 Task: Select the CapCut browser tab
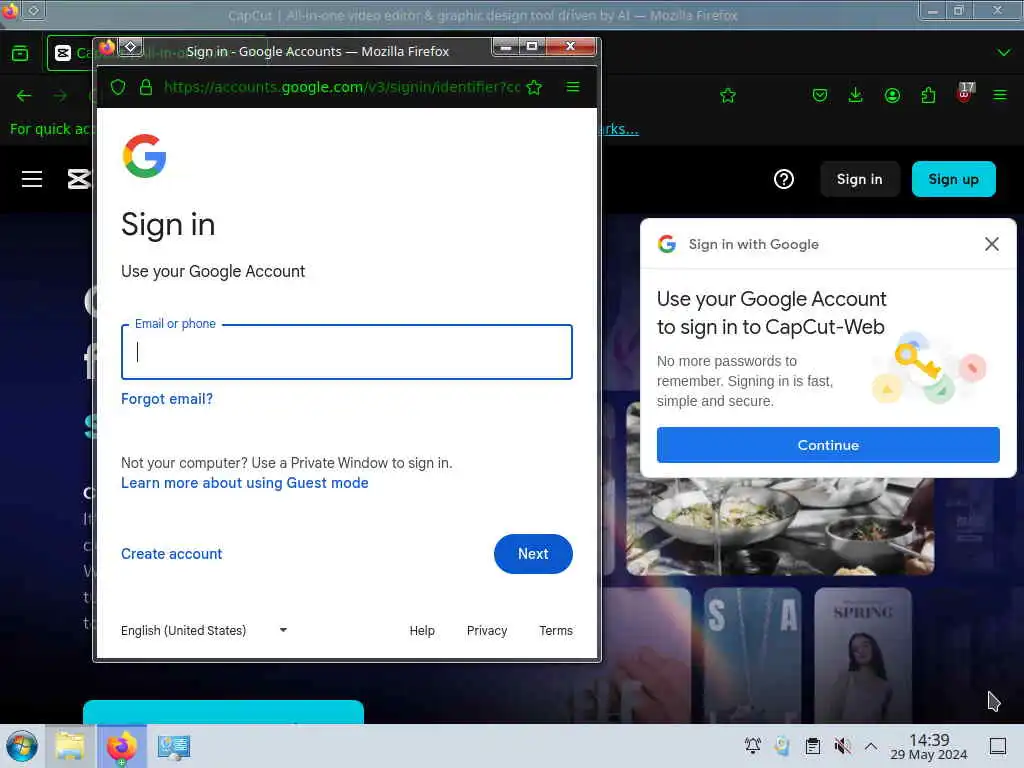pyautogui.click(x=72, y=53)
